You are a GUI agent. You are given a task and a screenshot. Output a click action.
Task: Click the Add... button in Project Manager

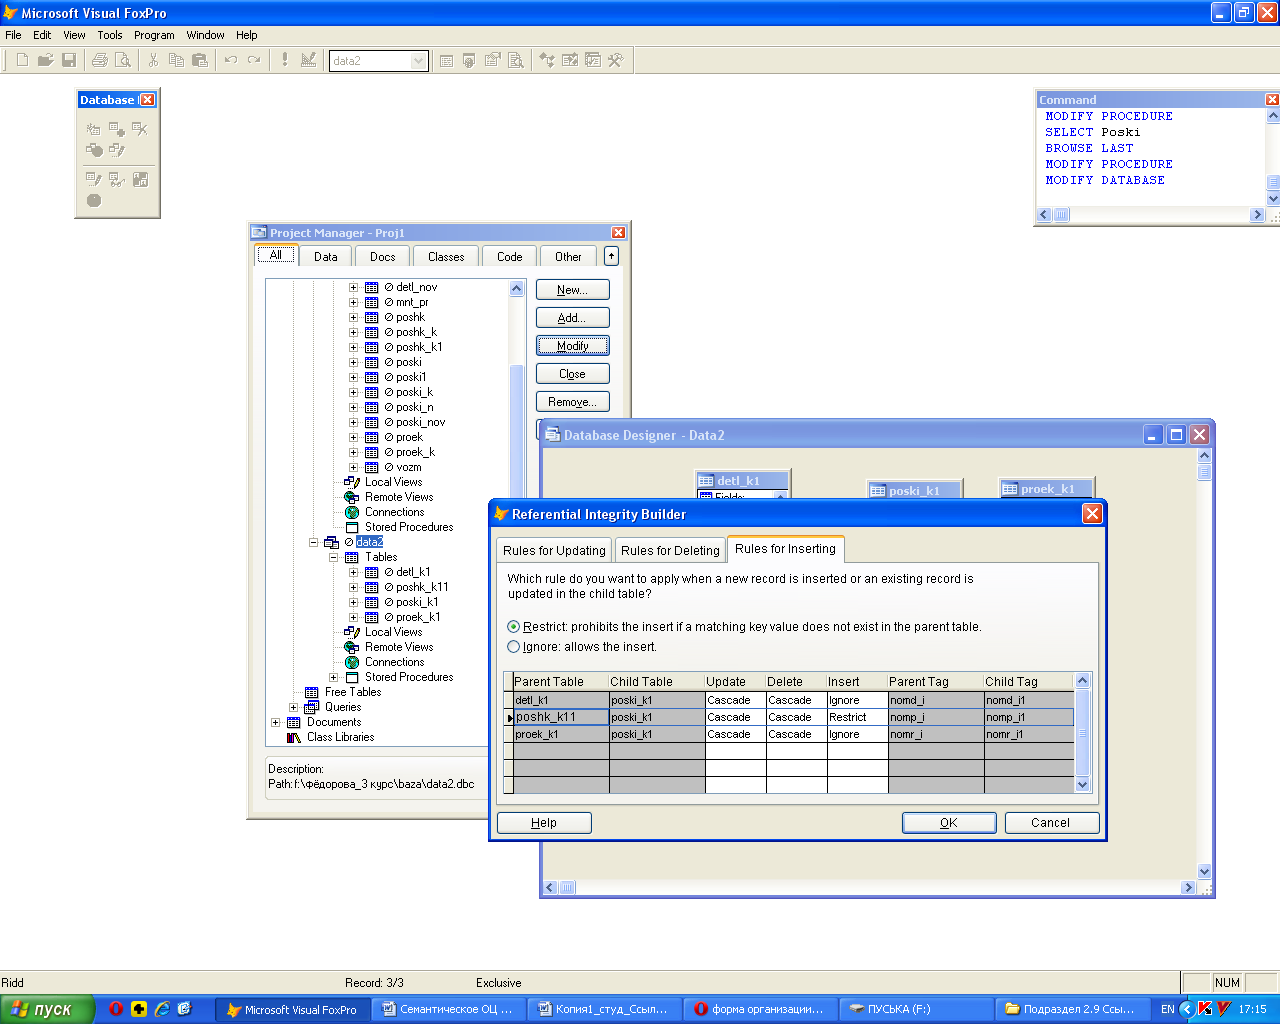[x=573, y=318]
